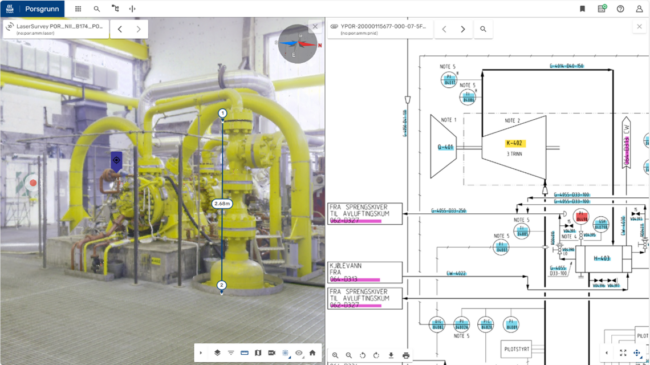Select the LaserSurvey POR_NII_B174 panel title
Viewport: 650px width, 365px height.
(x=60, y=26)
